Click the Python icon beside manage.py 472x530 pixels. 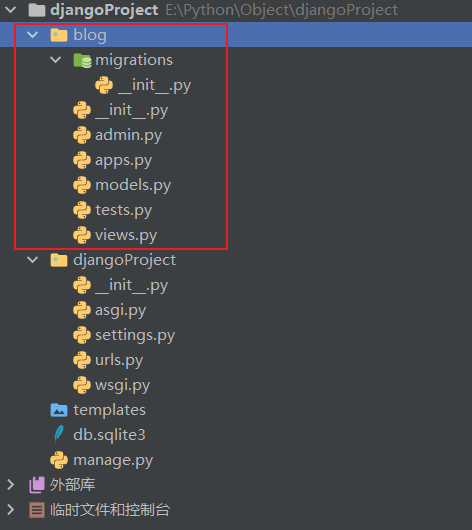[59, 460]
